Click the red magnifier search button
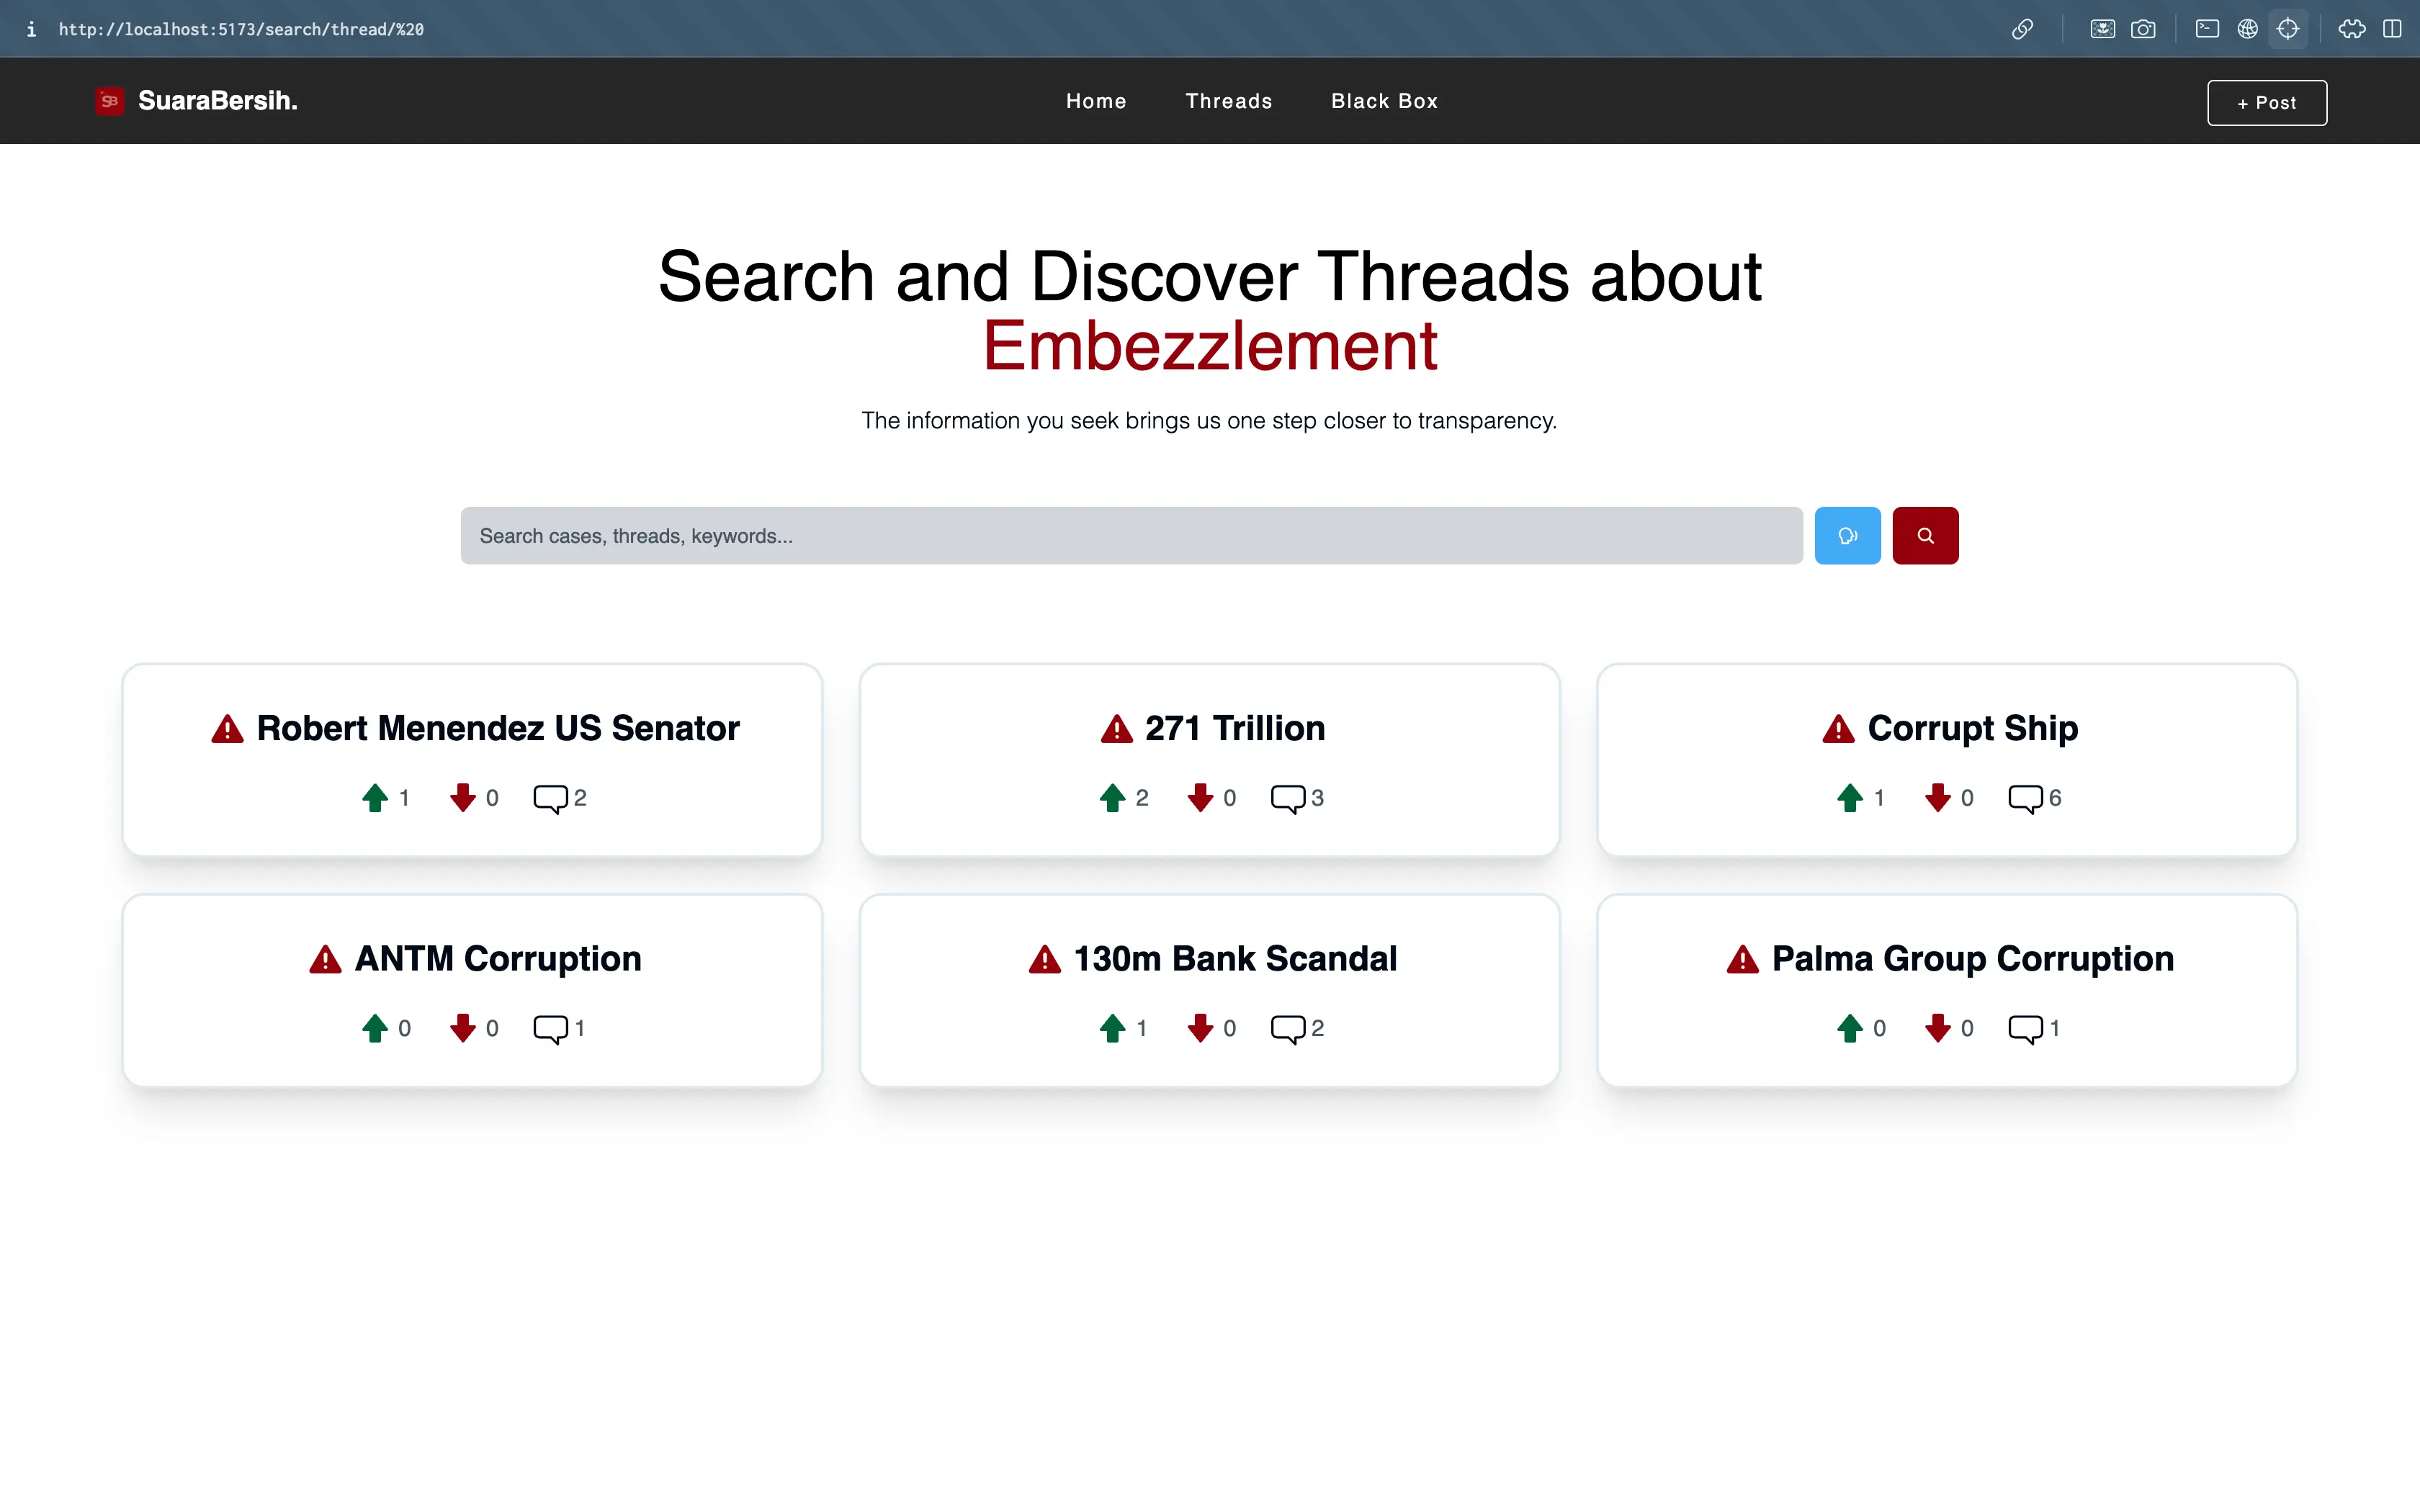The image size is (2420, 1512). coord(1925,536)
